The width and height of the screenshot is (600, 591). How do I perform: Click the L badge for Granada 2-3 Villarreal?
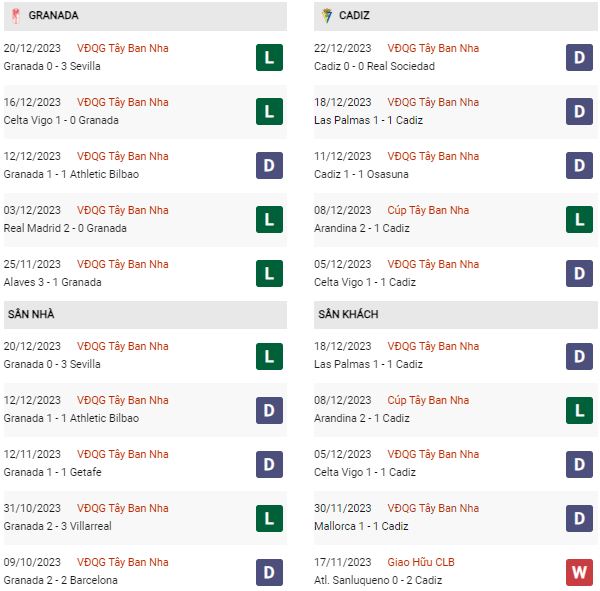pyautogui.click(x=269, y=517)
